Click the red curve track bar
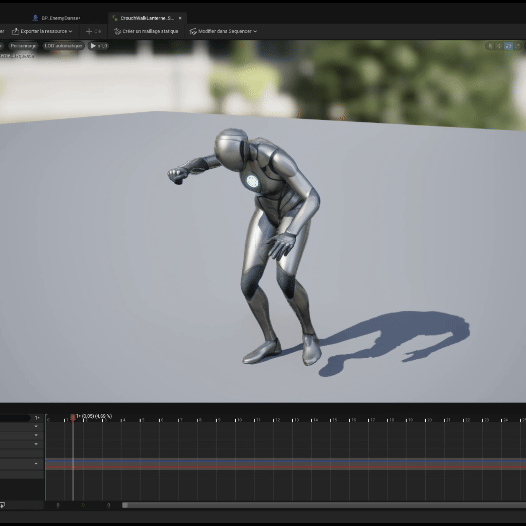The height and width of the screenshot is (526, 526). point(285,467)
